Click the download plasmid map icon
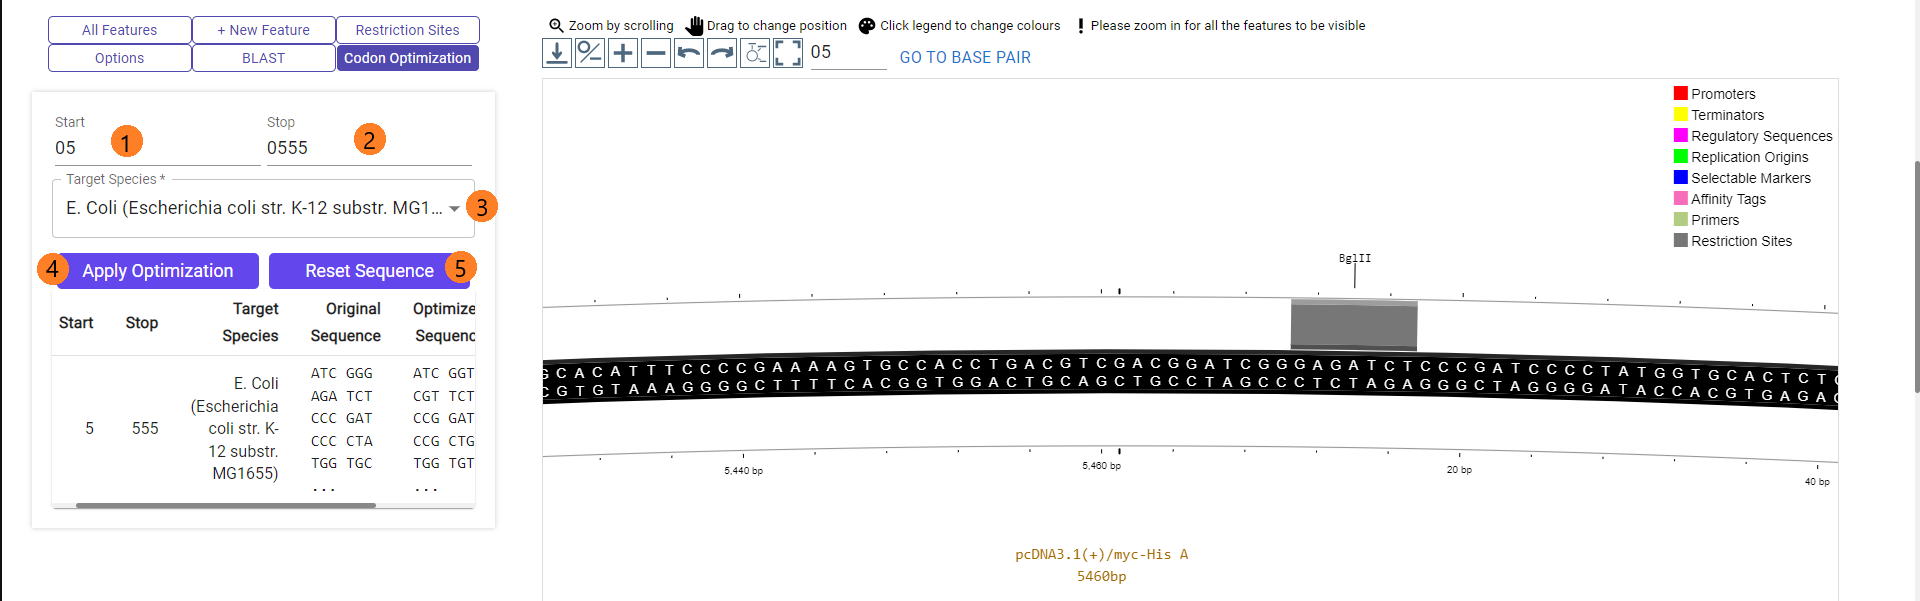 click(x=557, y=53)
